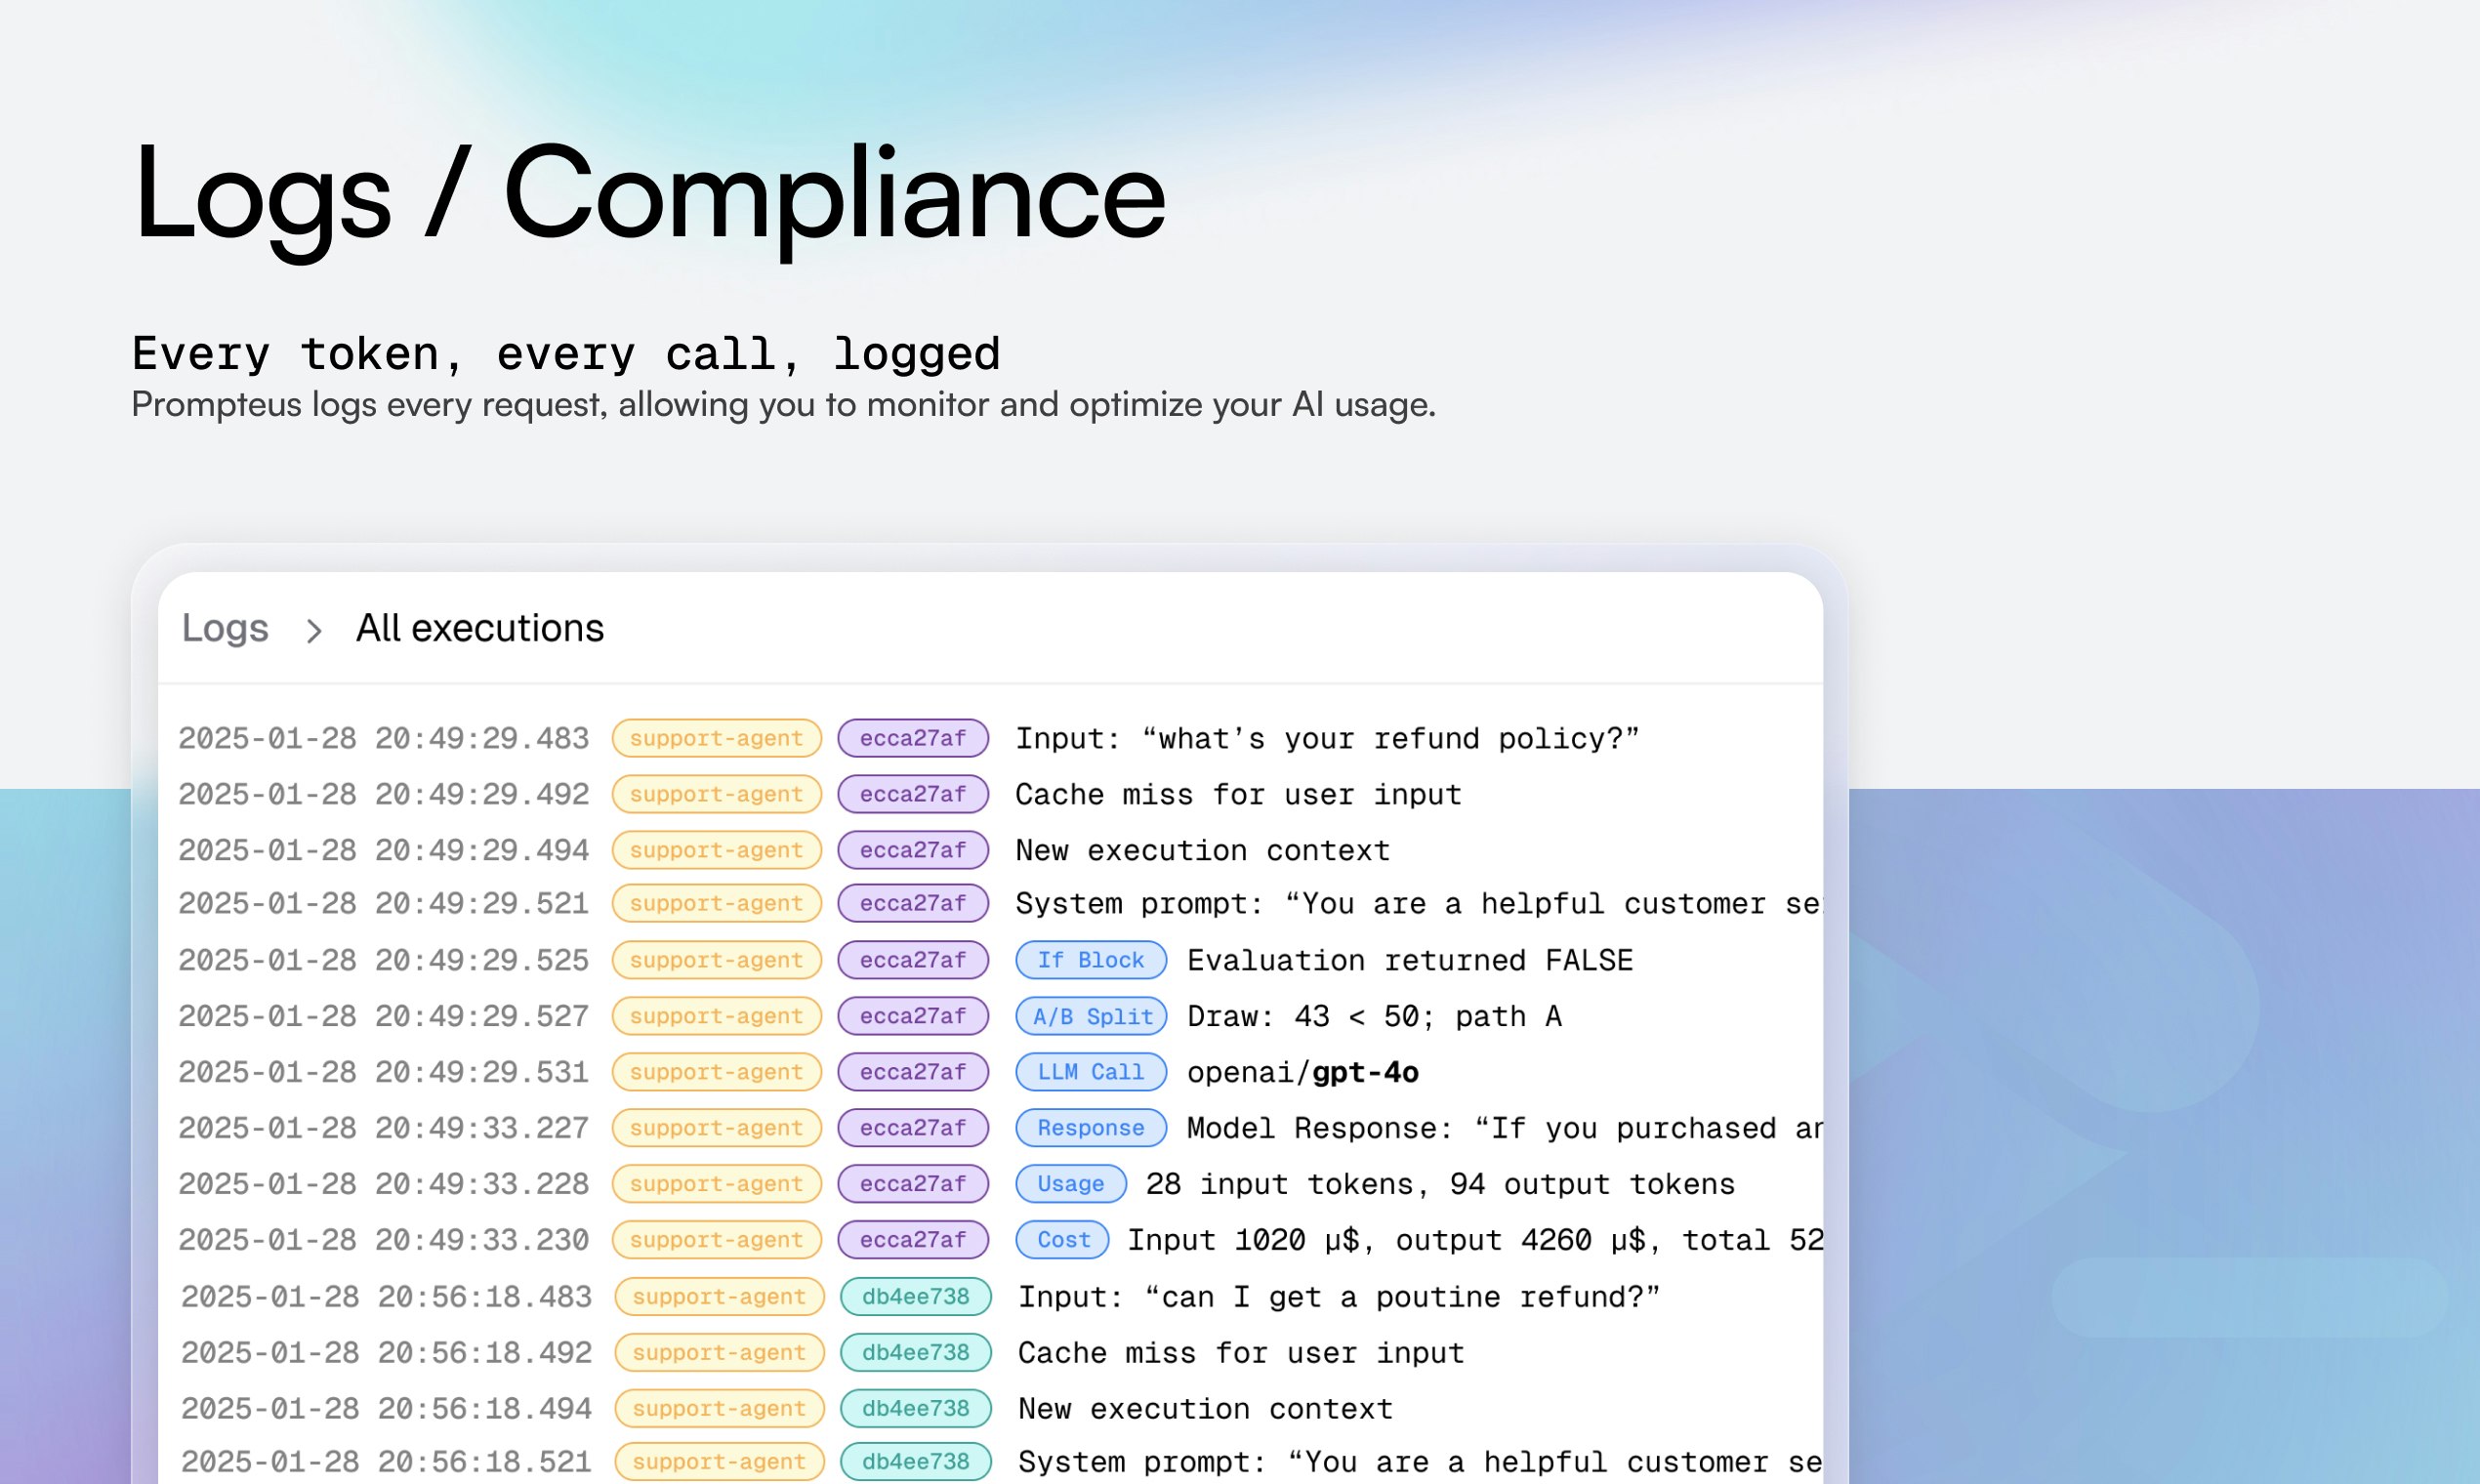Select the All executions breadcrumb
Screen dimensions: 2480x1484
480,628
